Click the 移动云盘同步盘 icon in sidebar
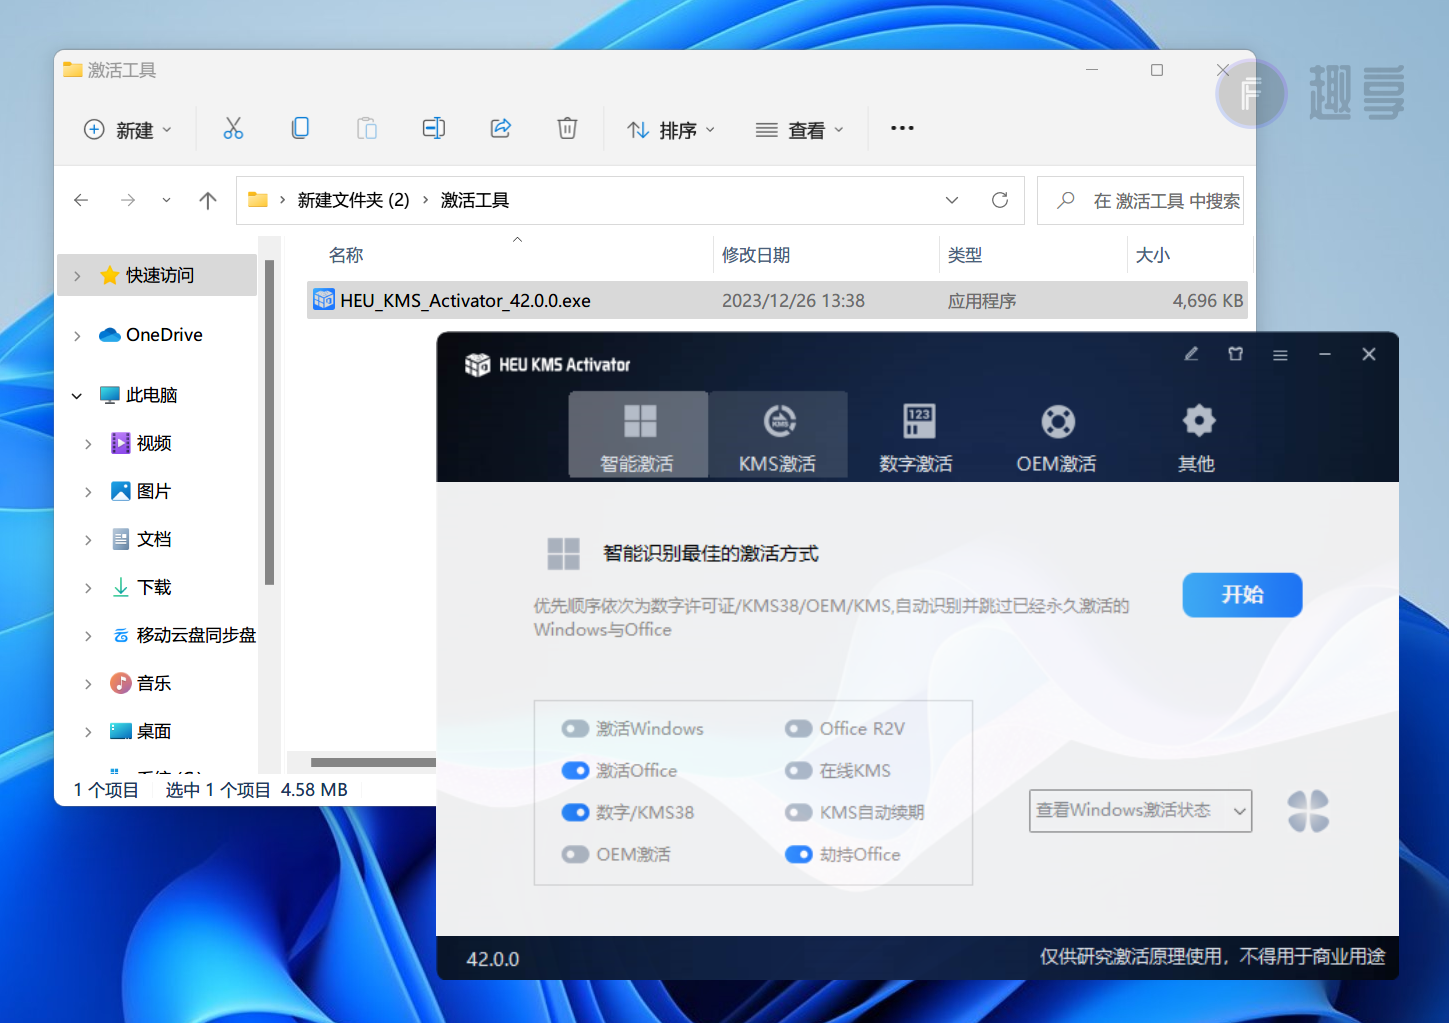 pos(120,635)
